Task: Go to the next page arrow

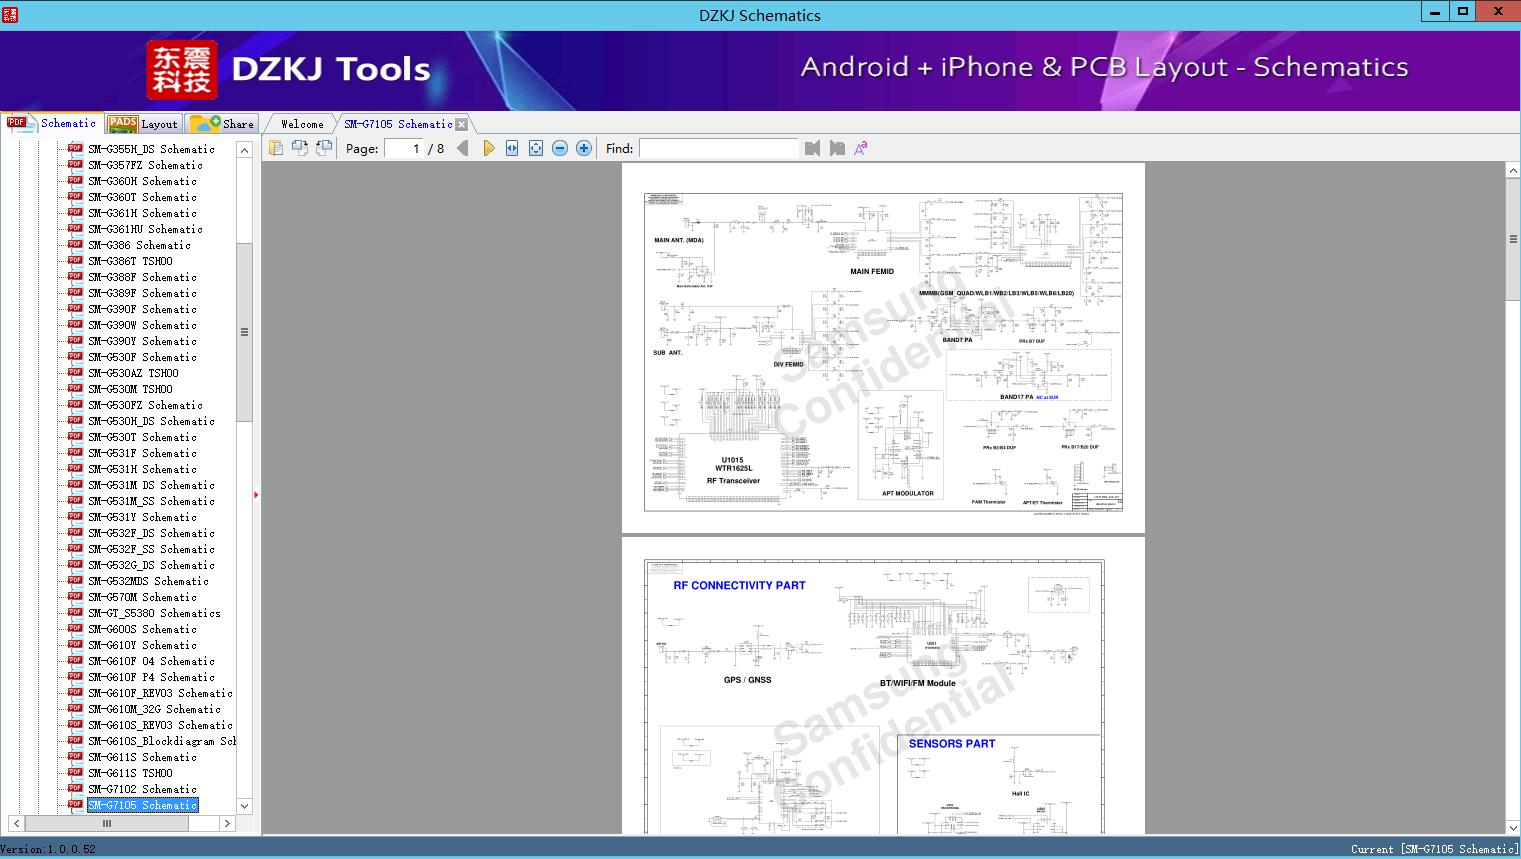Action: [x=488, y=148]
